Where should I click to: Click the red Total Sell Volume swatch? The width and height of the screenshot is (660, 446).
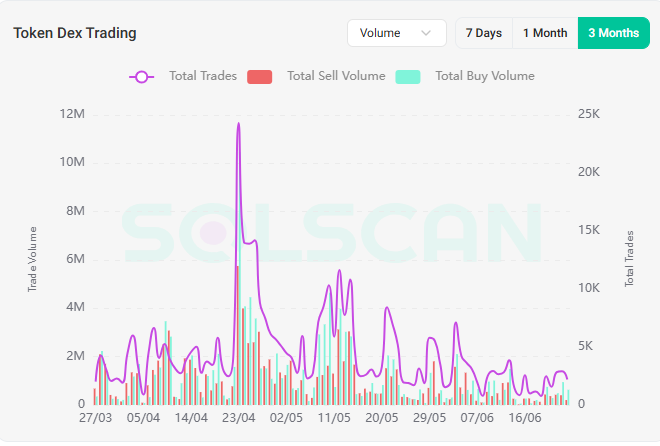(x=259, y=76)
